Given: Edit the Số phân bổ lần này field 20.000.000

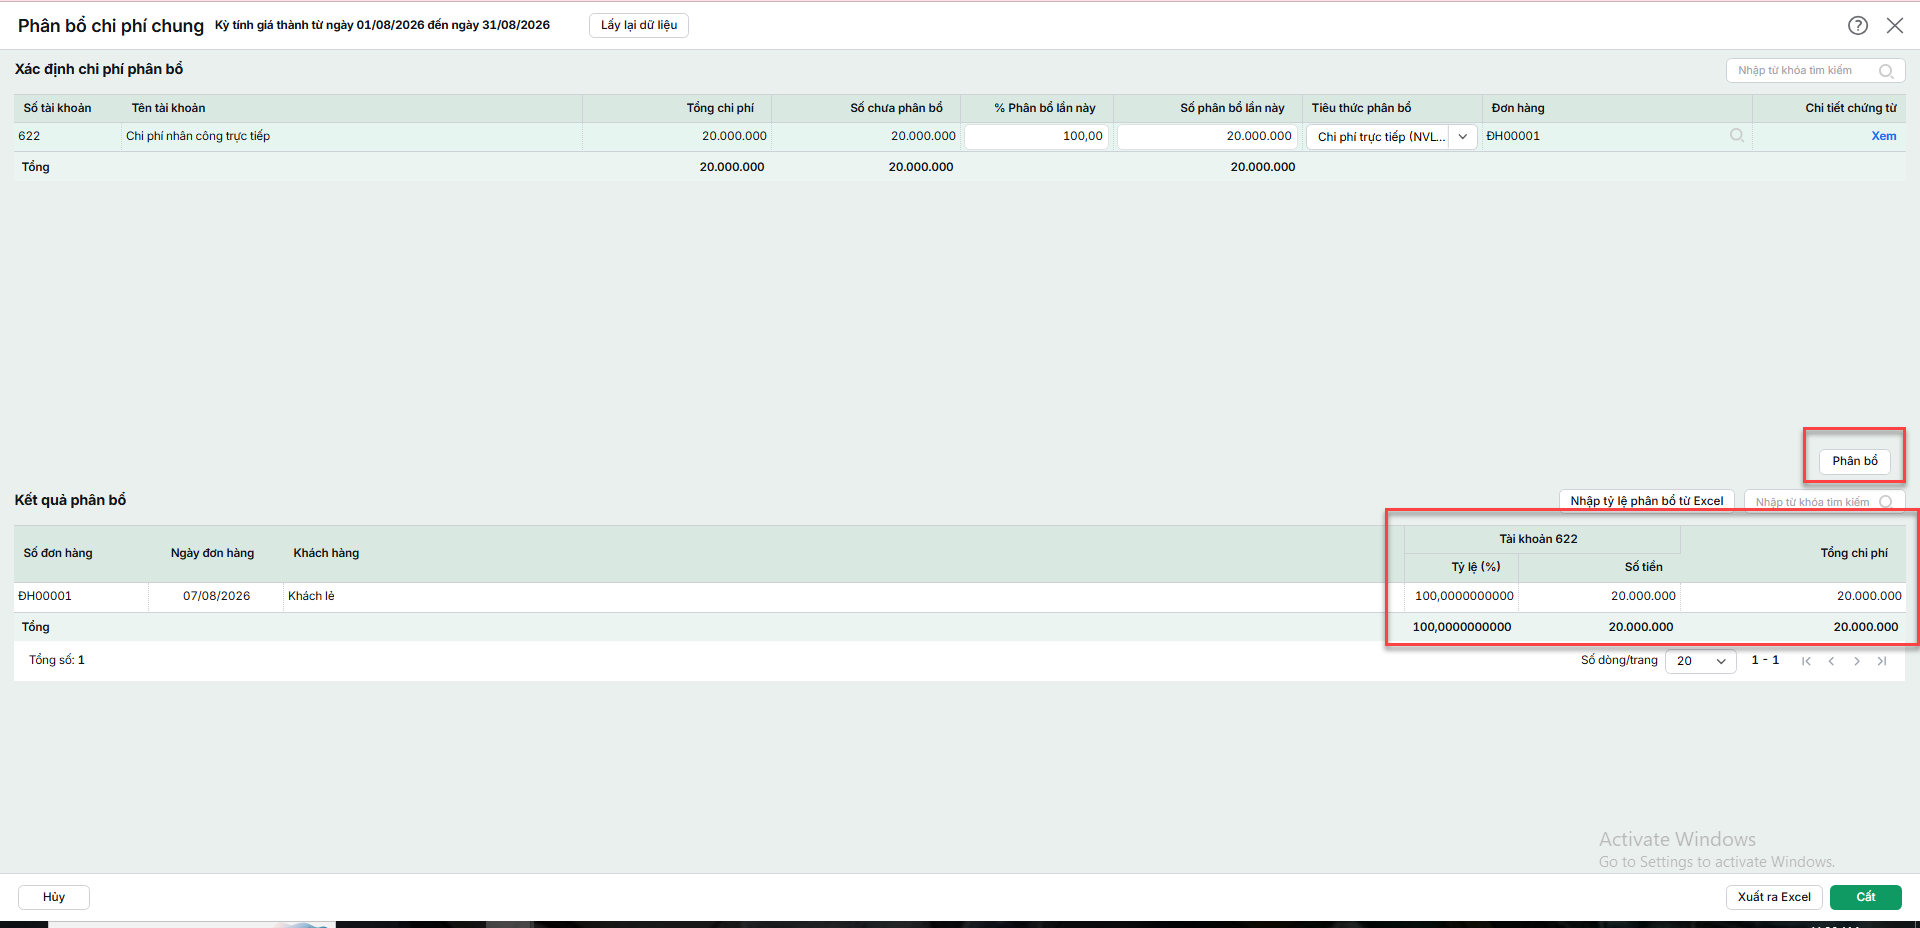Looking at the screenshot, I should click(x=1206, y=136).
